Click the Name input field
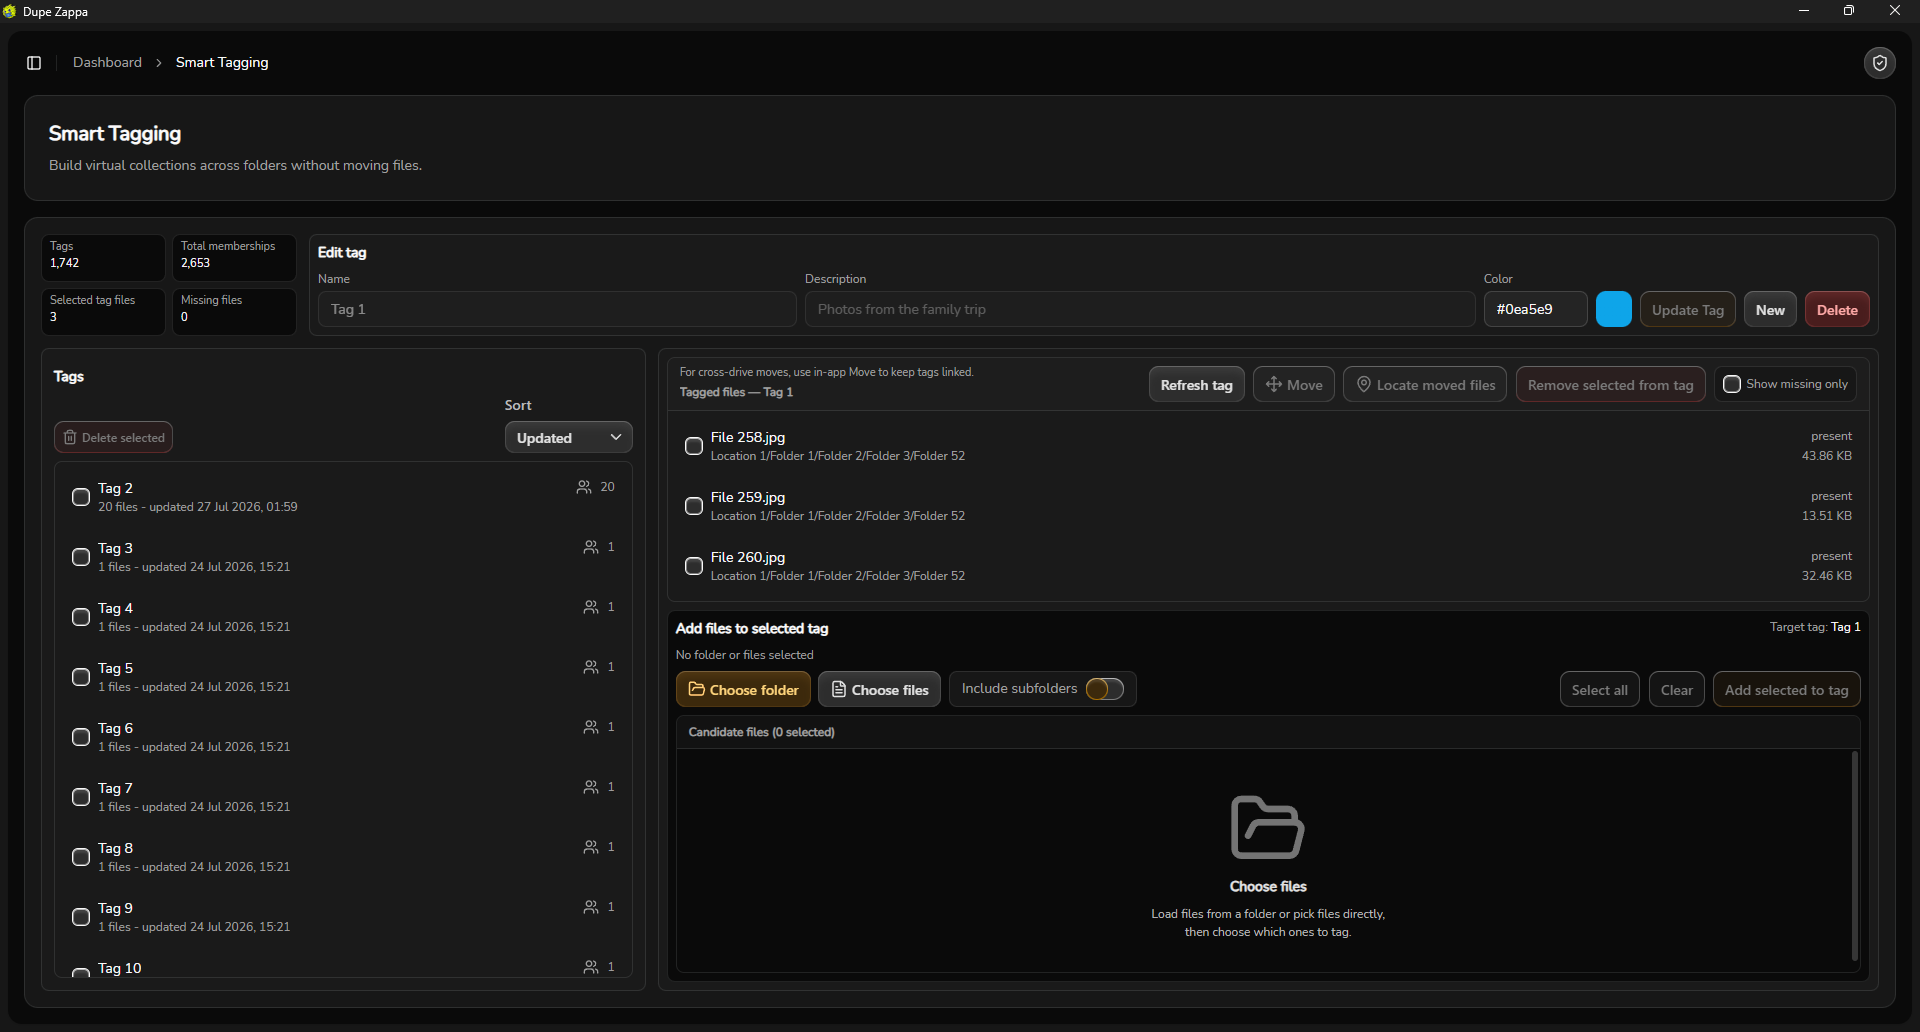Screen dimensions: 1920x1032 (557, 309)
